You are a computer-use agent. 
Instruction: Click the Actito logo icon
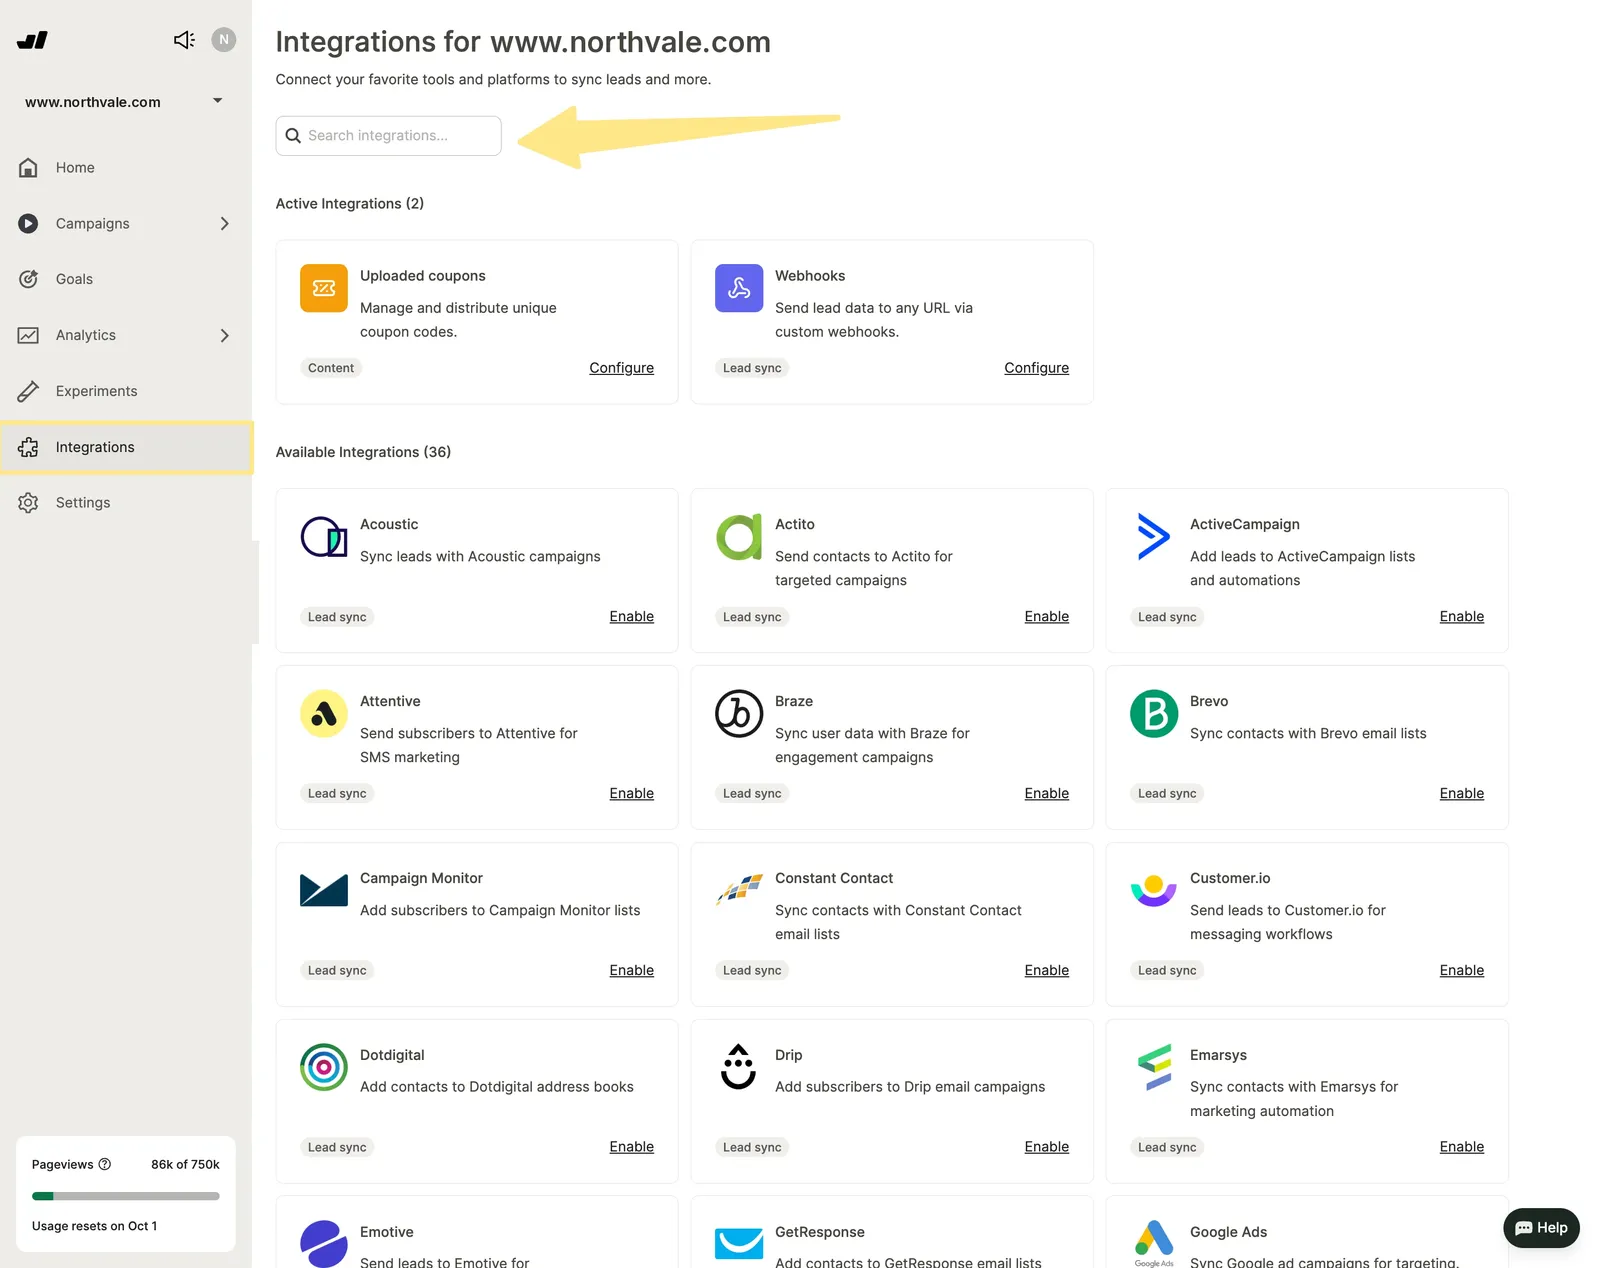739,537
